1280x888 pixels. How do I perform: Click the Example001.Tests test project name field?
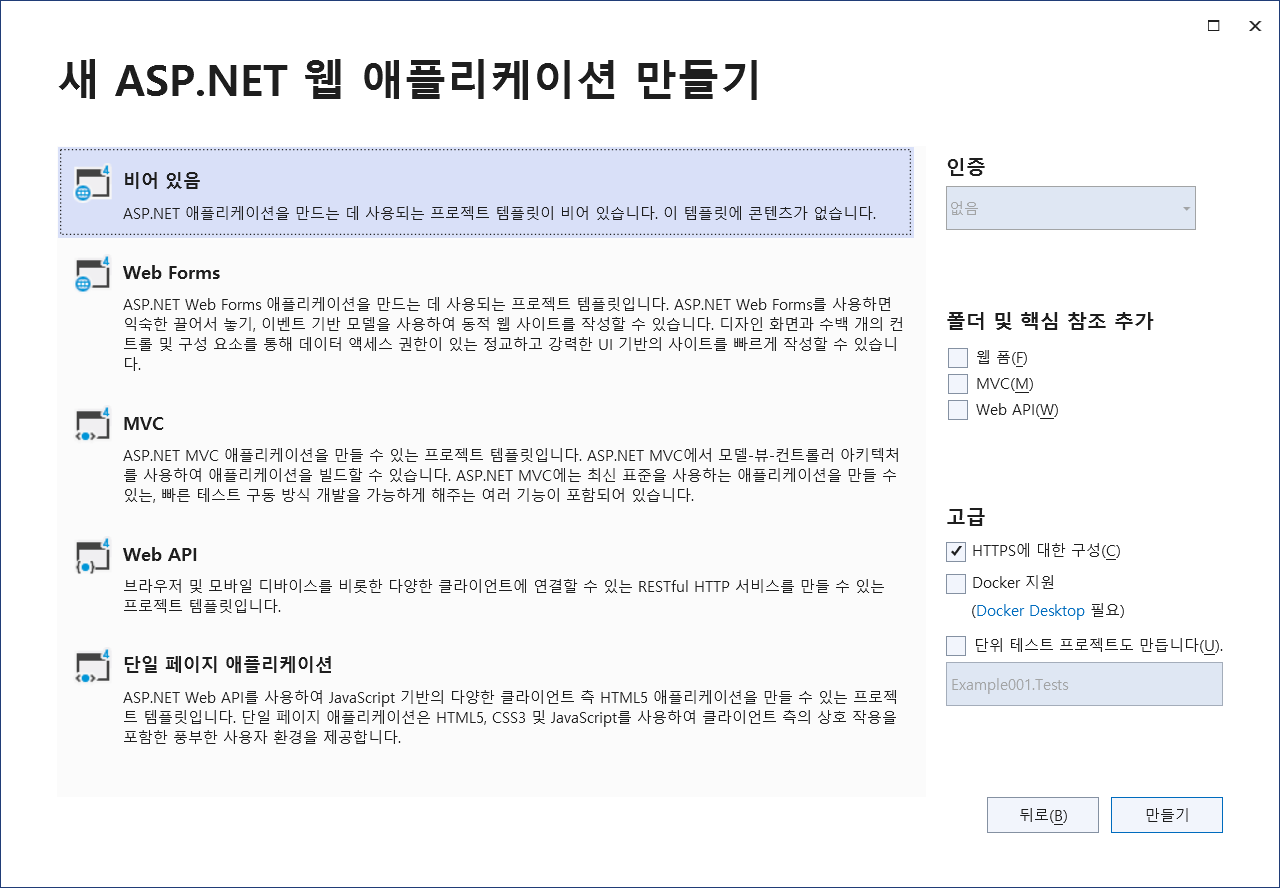[x=1084, y=684]
